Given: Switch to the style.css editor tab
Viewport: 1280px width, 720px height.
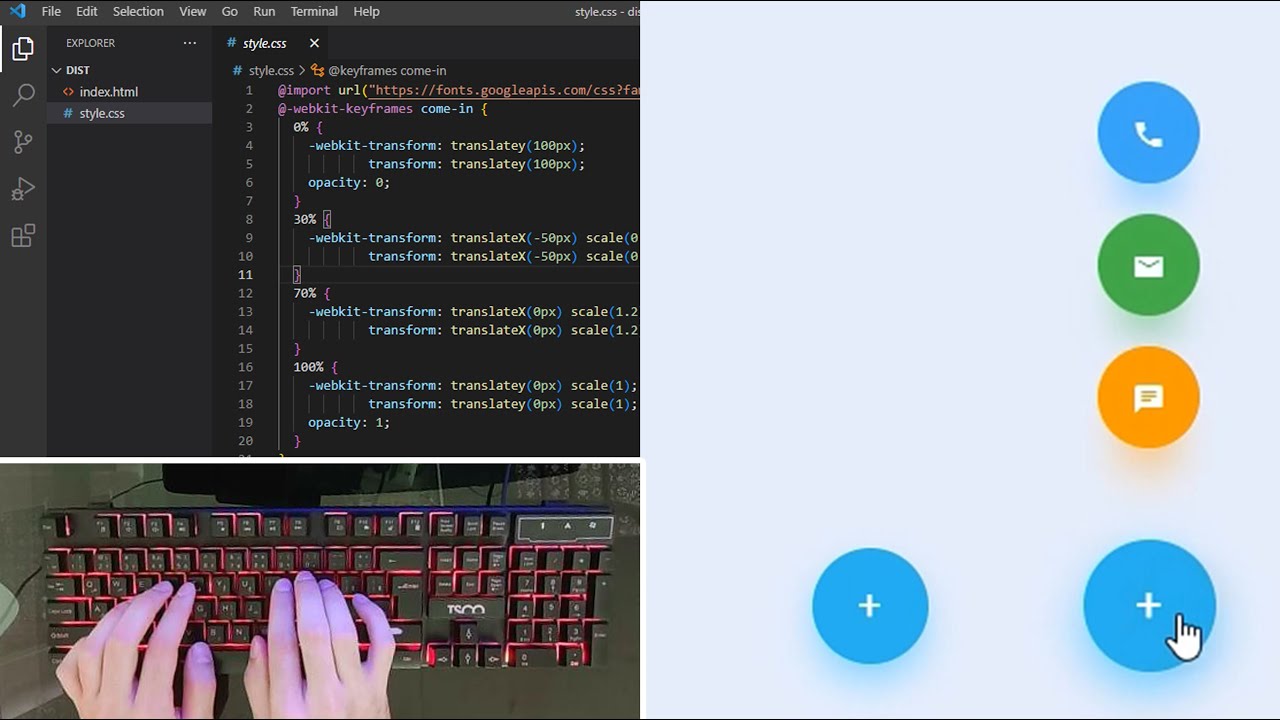Looking at the screenshot, I should tap(264, 43).
